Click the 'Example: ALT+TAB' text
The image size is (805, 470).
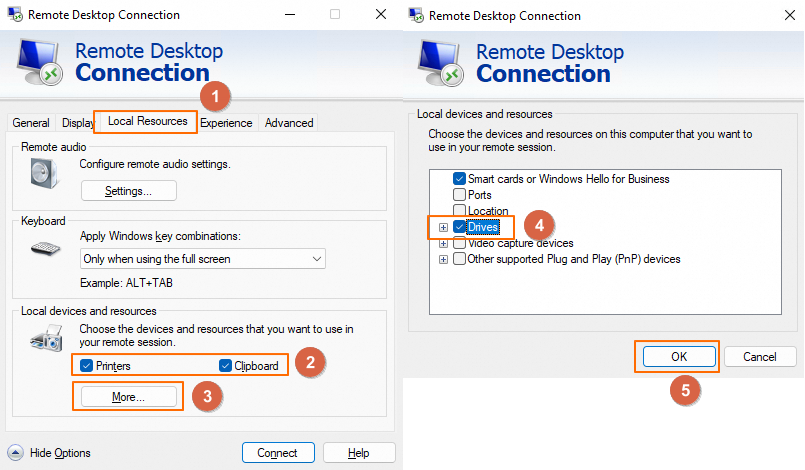pos(126,283)
